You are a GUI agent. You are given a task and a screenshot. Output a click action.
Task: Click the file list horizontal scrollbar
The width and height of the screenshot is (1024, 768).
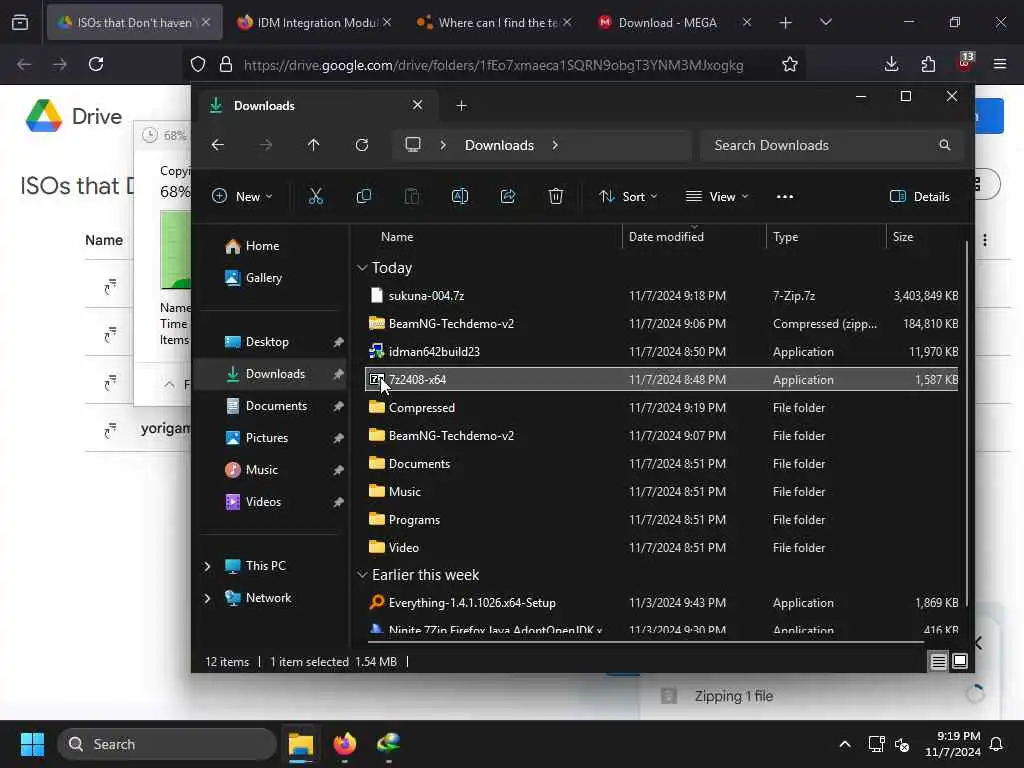(646, 643)
